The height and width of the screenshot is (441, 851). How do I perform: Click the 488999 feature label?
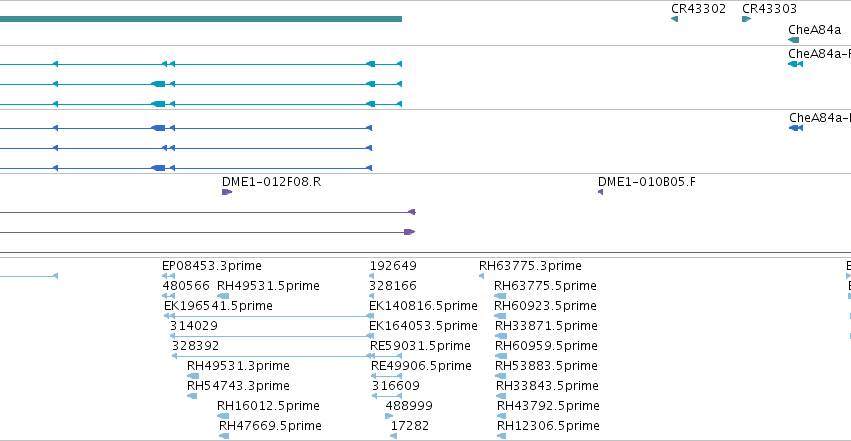point(409,406)
